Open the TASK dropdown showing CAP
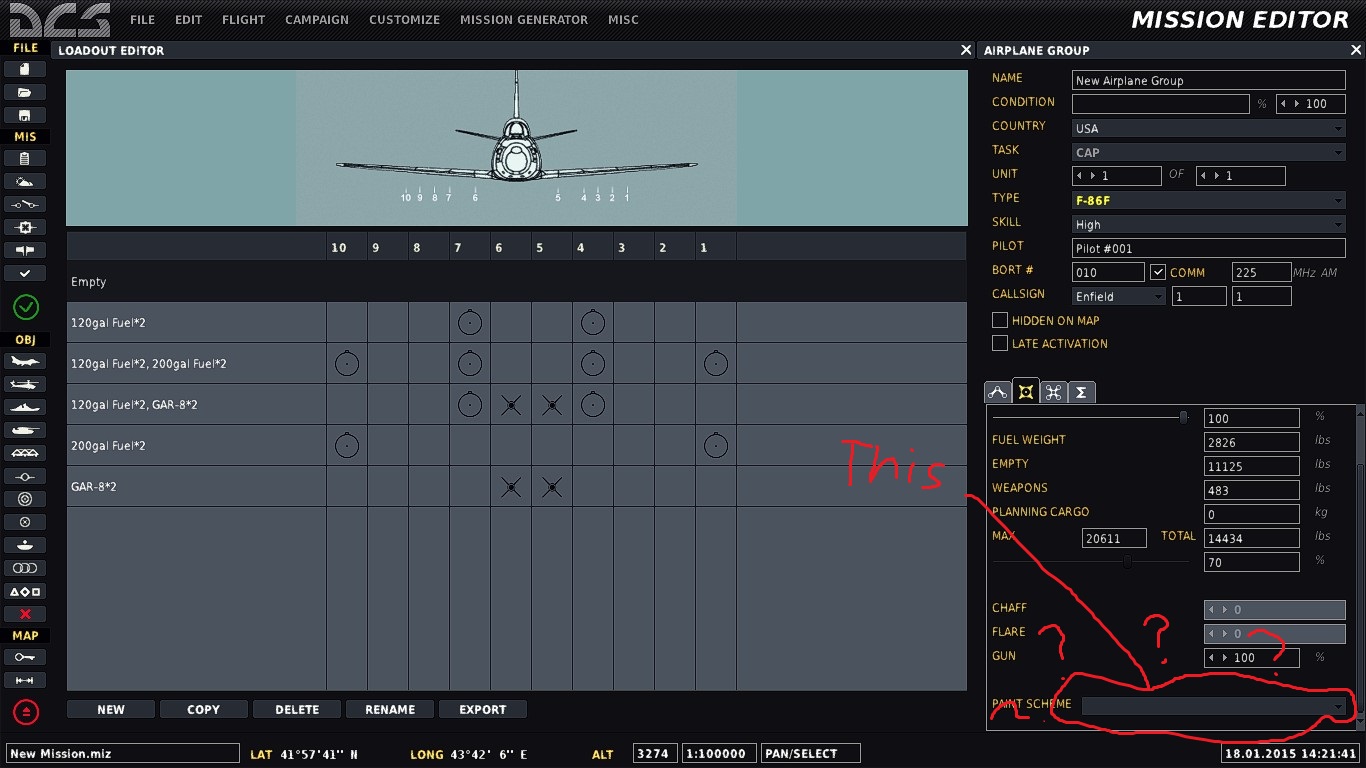The width and height of the screenshot is (1366, 768). (x=1209, y=152)
